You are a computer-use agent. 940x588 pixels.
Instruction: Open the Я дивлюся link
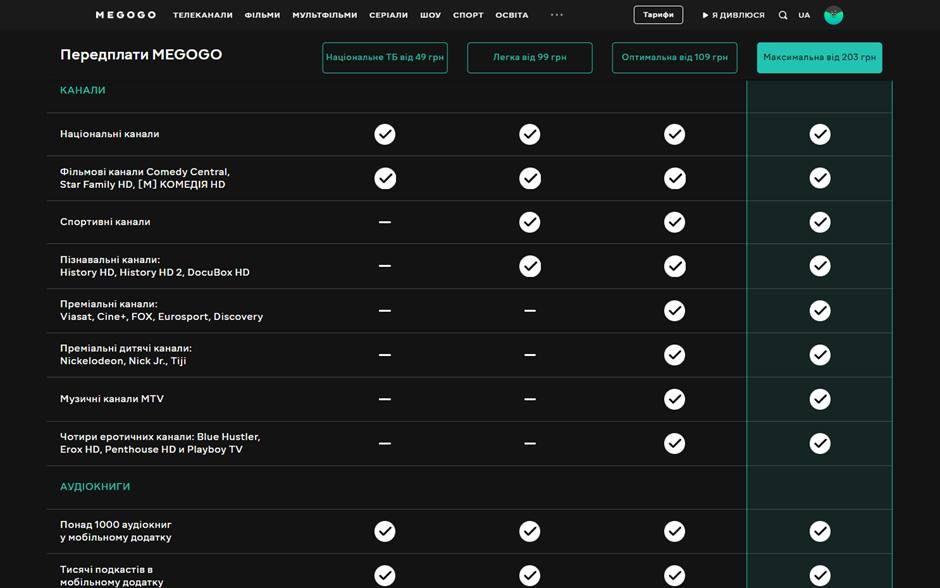coord(734,15)
